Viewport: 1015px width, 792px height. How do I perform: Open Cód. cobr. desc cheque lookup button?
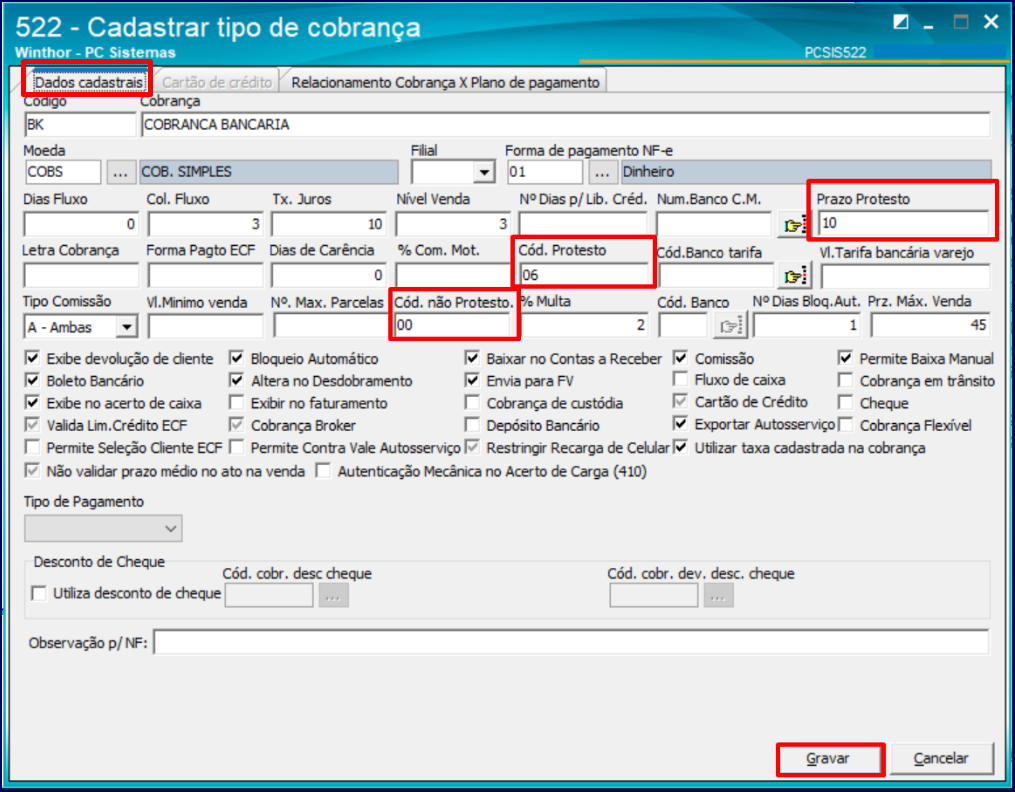click(333, 595)
